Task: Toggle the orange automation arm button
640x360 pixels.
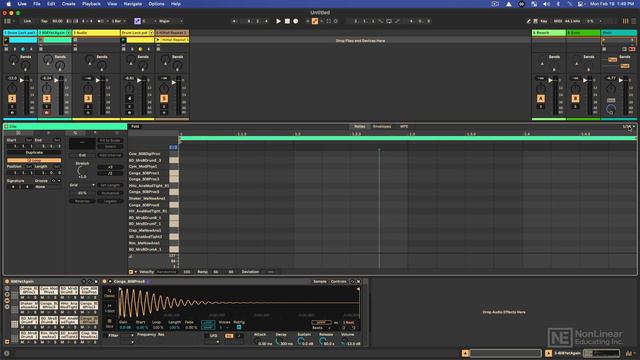Action: click(315, 21)
